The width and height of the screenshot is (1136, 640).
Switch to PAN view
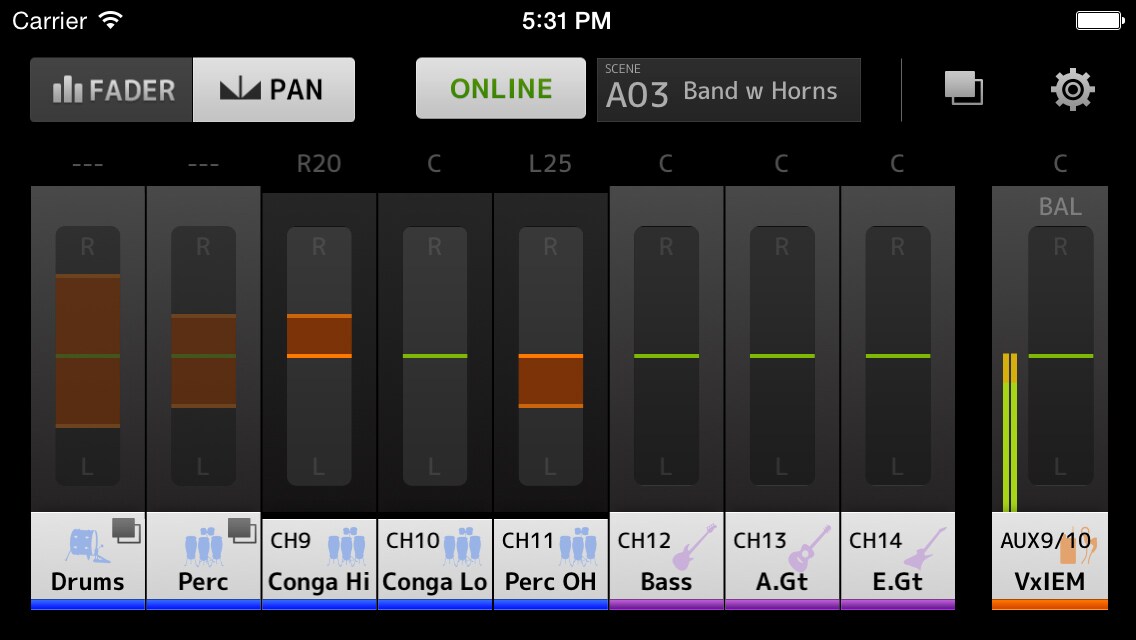pos(274,89)
